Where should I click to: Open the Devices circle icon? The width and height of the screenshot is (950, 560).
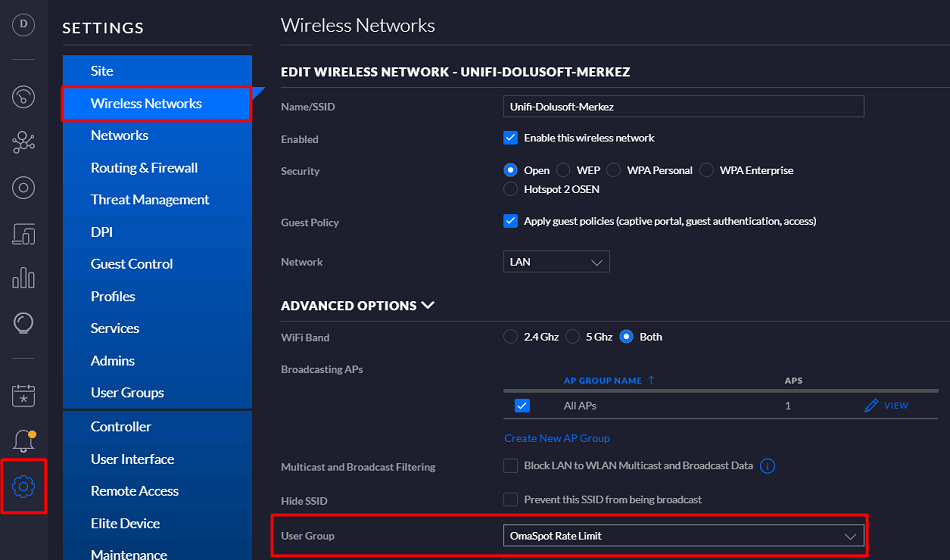pyautogui.click(x=24, y=188)
